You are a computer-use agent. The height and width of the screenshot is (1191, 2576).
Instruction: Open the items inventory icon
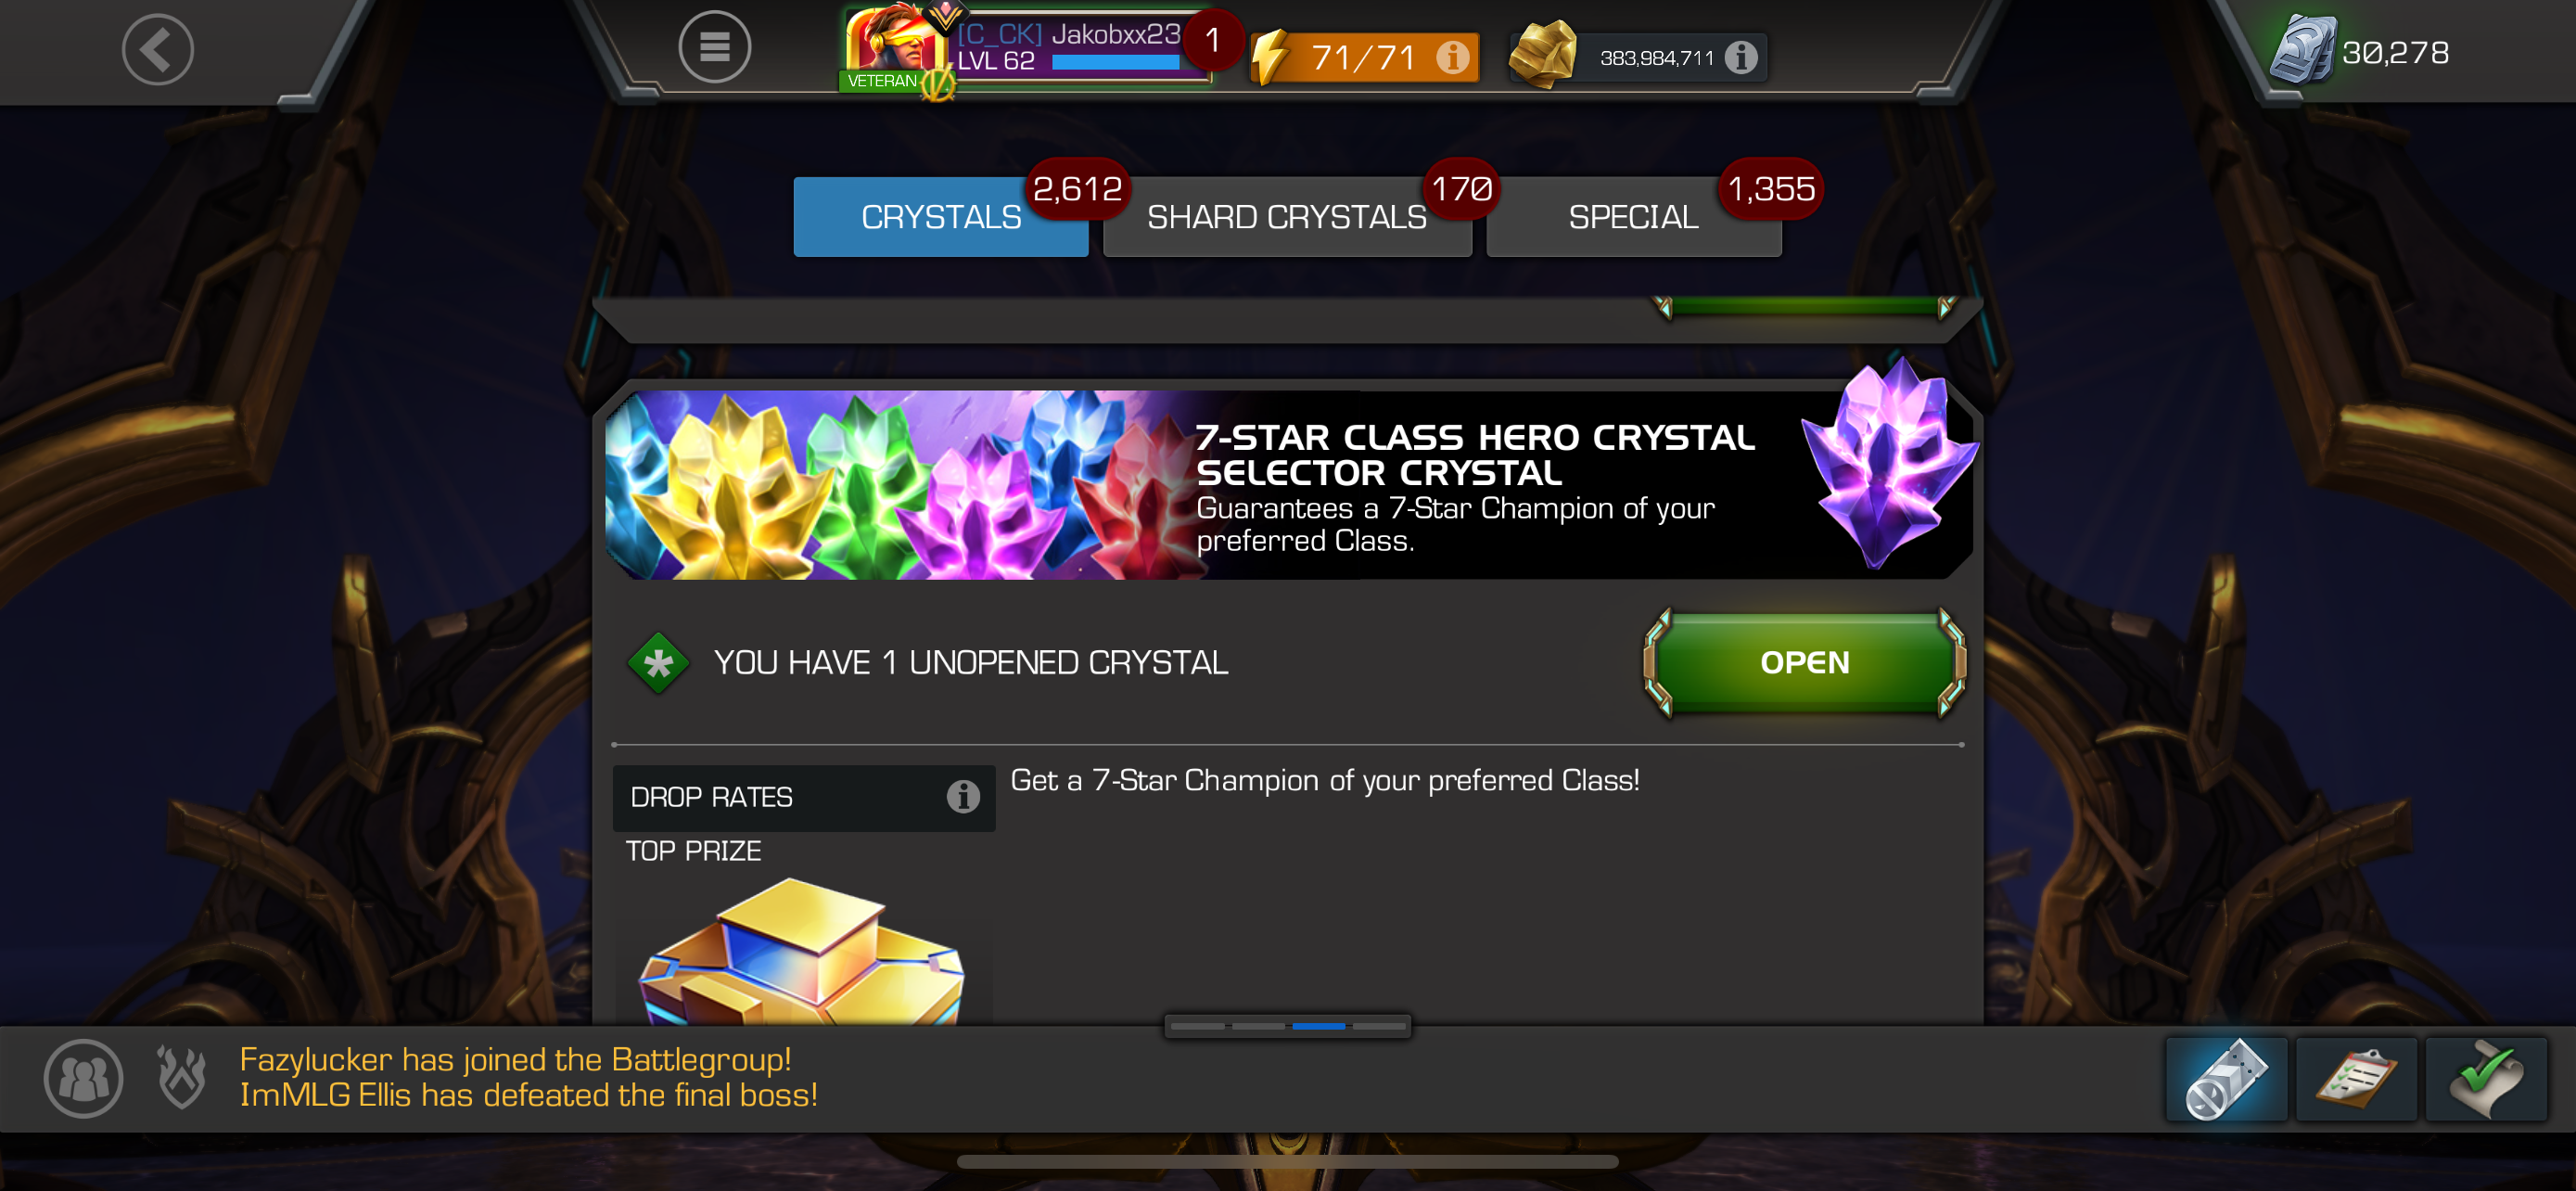(2226, 1079)
